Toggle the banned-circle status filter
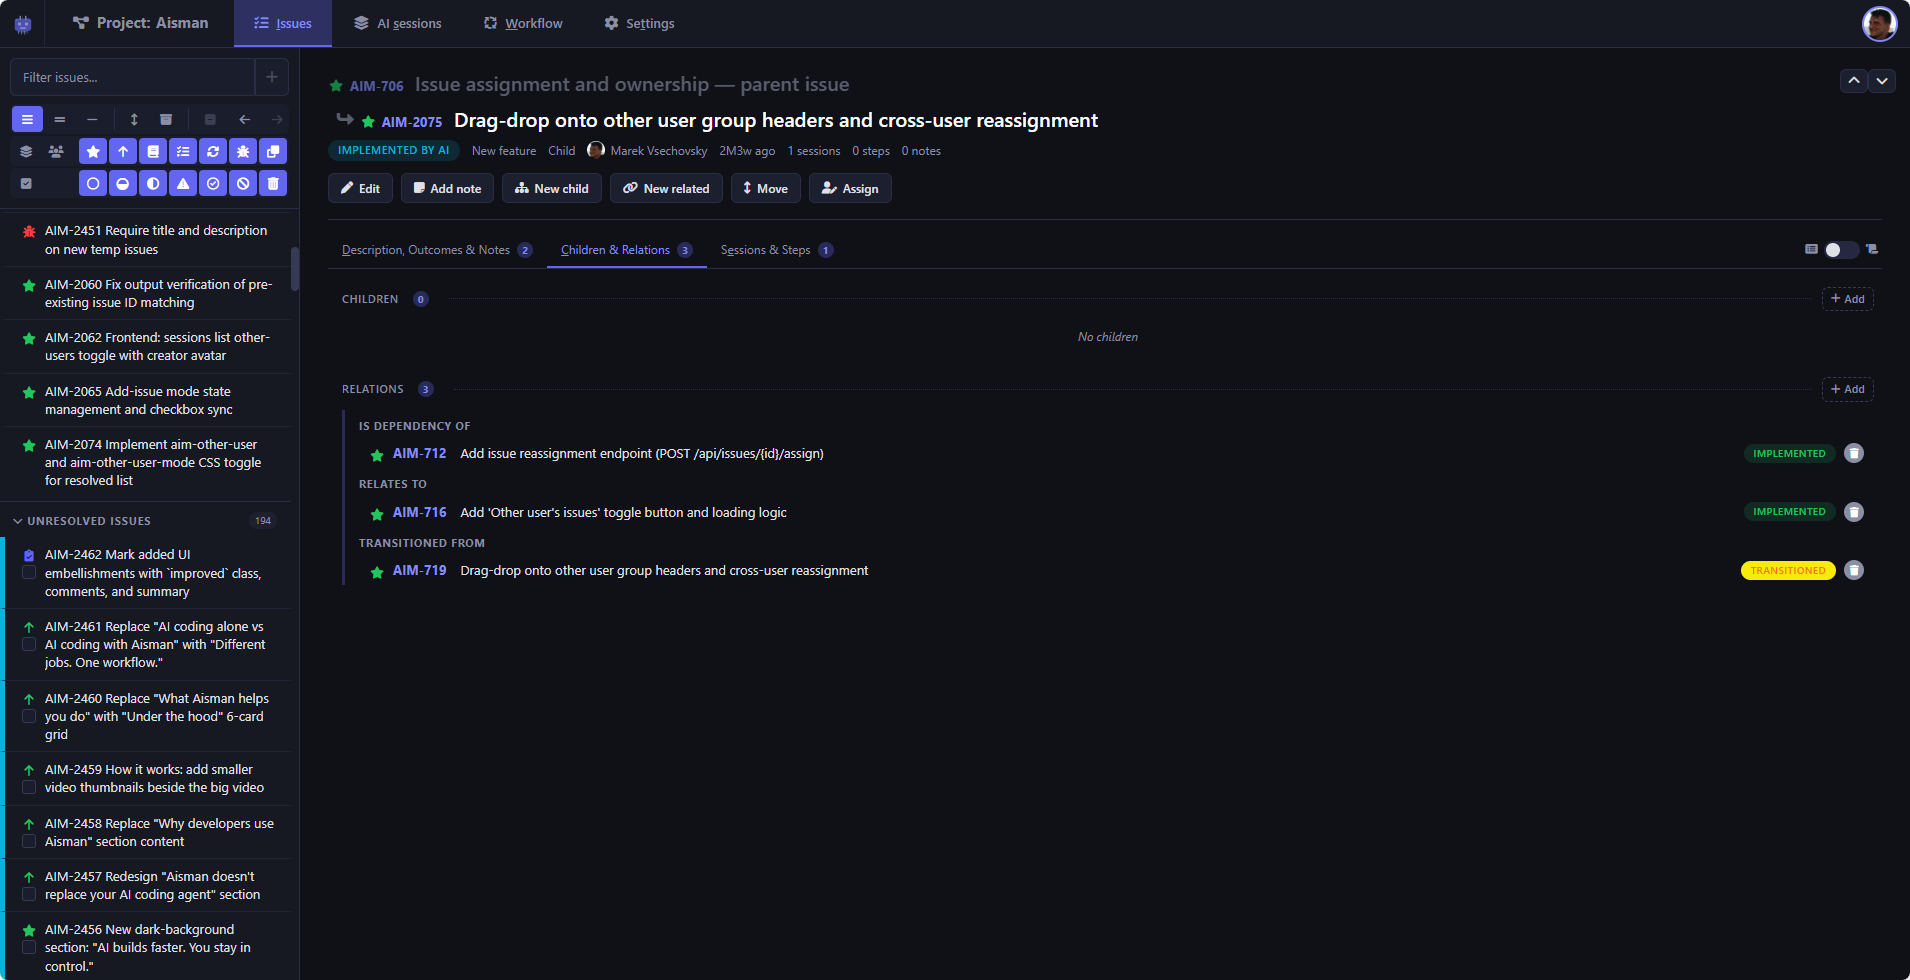 point(243,184)
